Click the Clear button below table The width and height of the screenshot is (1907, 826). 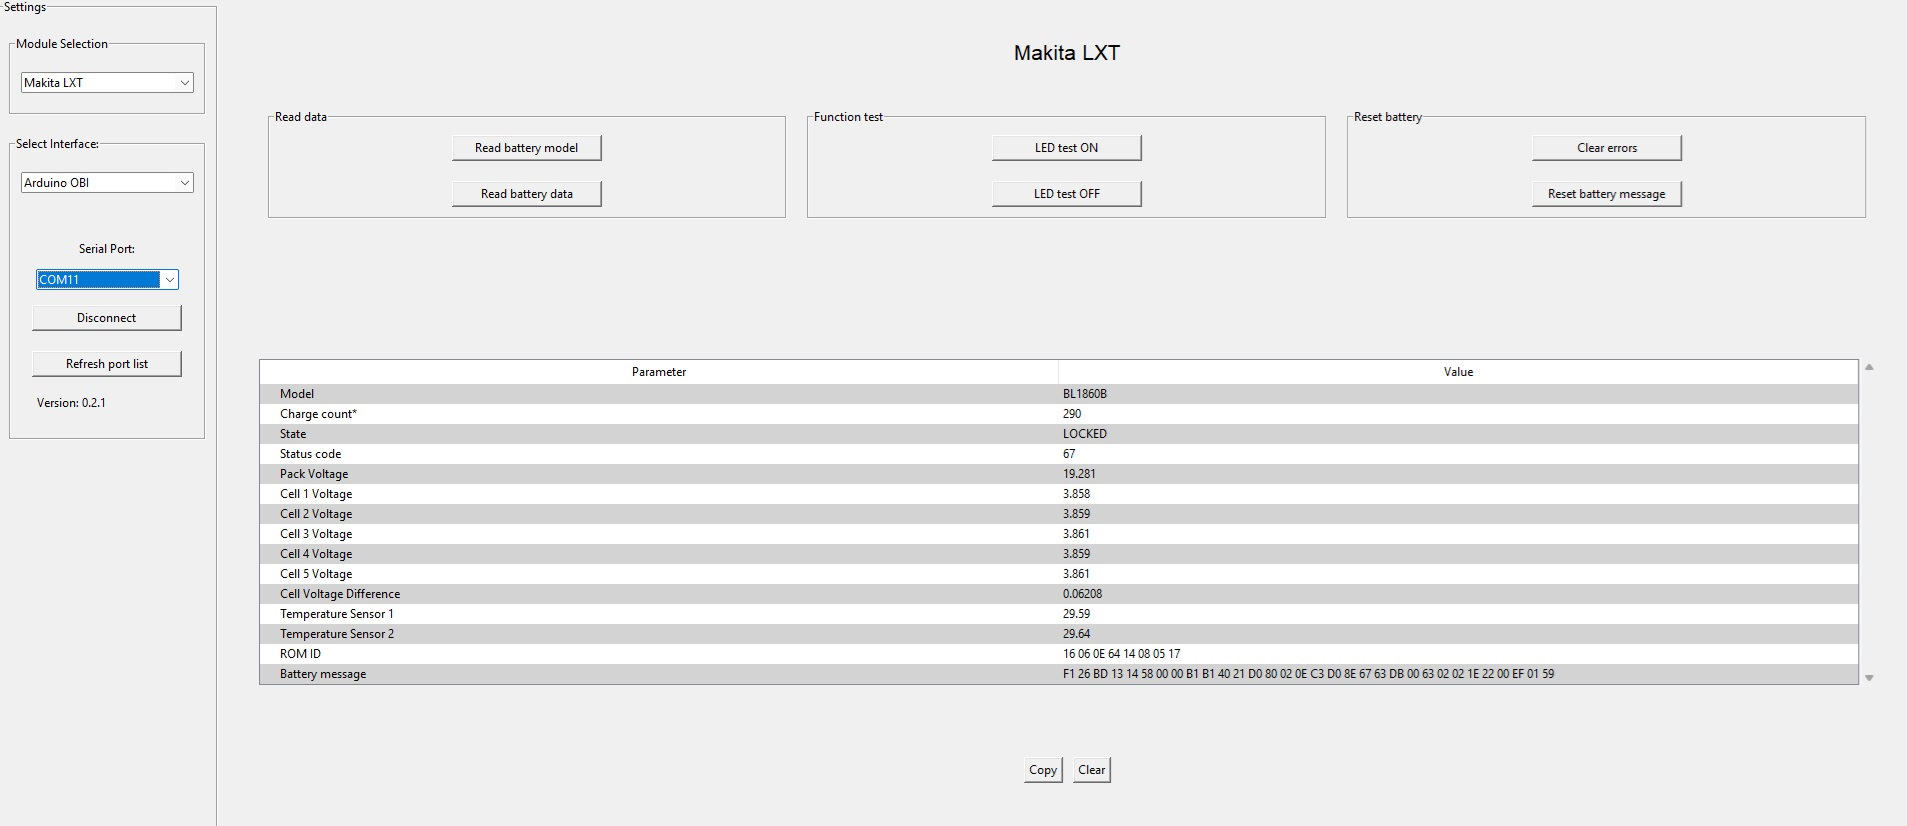pyautogui.click(x=1091, y=770)
